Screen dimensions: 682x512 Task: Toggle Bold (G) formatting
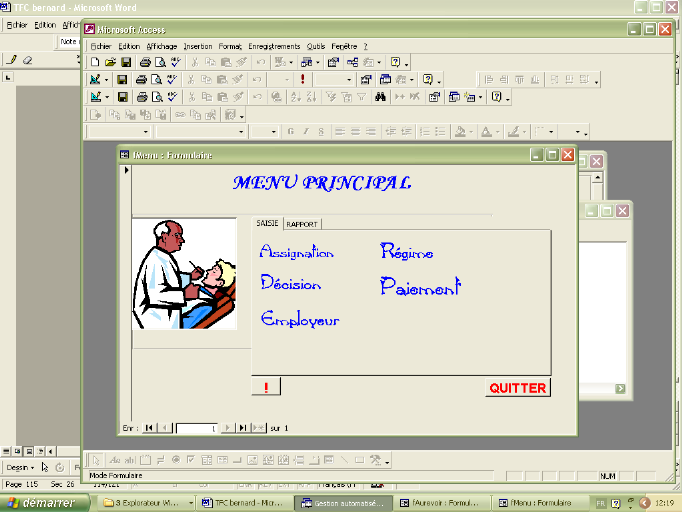click(291, 132)
